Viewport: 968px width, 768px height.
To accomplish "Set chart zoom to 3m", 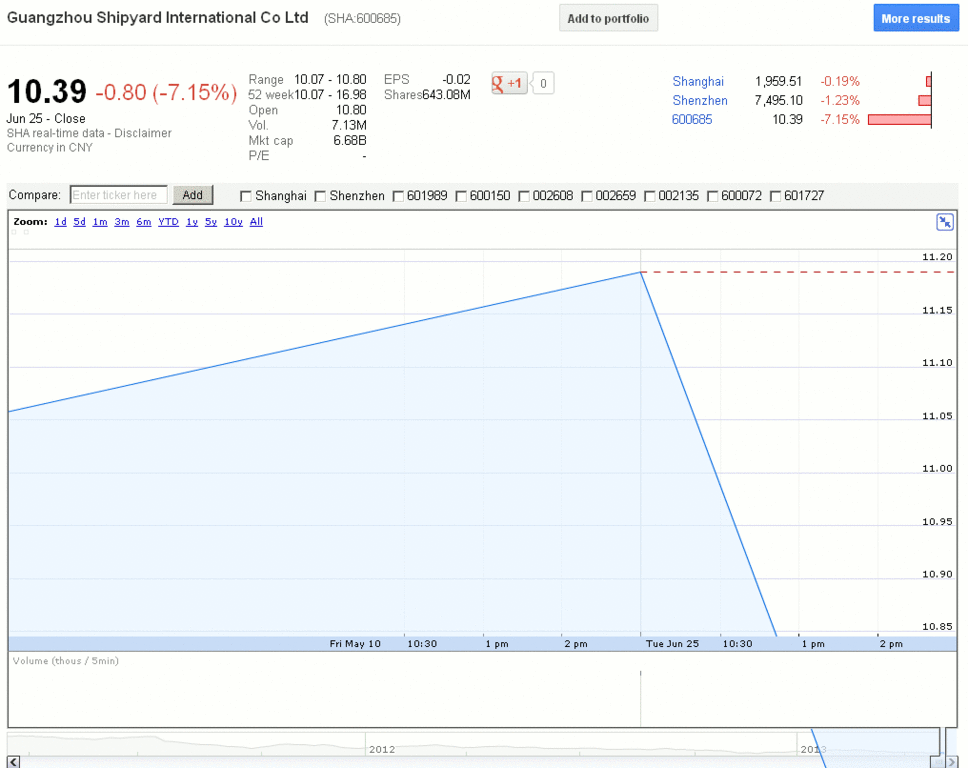I will 122,222.
